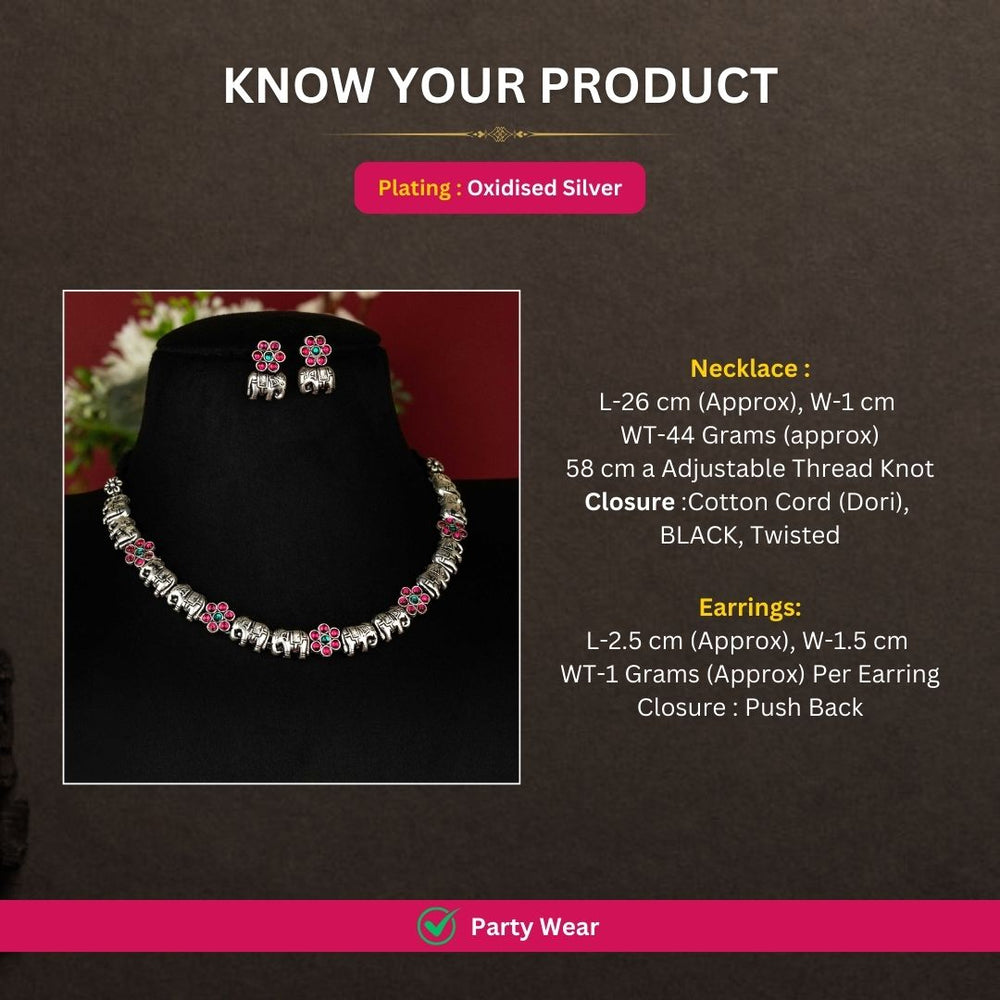The height and width of the screenshot is (1000, 1000).
Task: Select the yellow Necklace heading
Action: (x=750, y=369)
